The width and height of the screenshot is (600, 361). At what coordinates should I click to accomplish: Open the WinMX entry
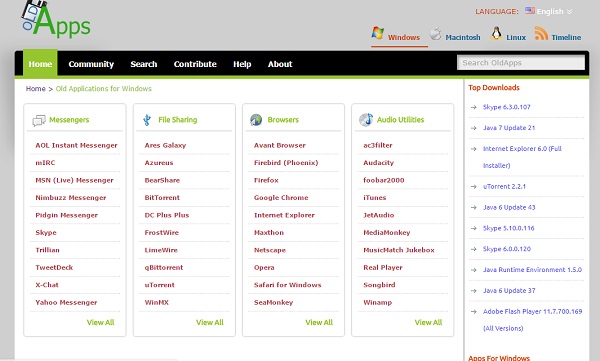click(x=157, y=302)
